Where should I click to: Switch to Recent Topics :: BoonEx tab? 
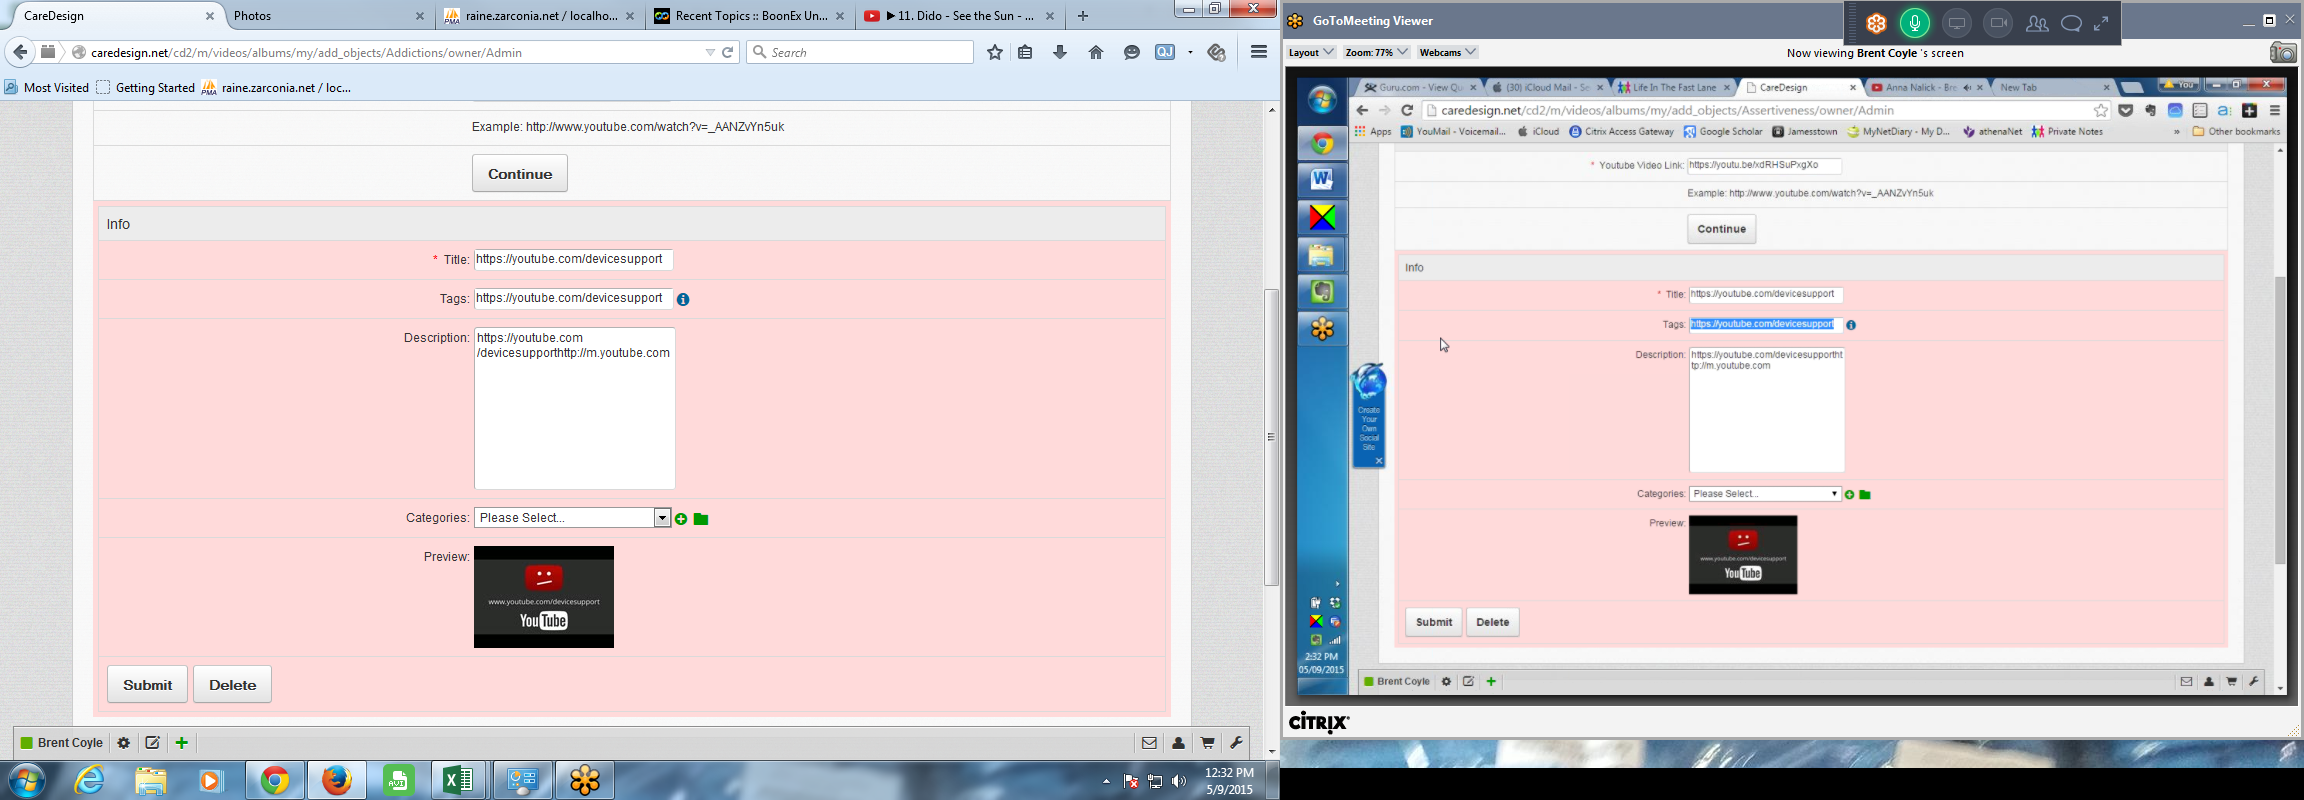748,16
